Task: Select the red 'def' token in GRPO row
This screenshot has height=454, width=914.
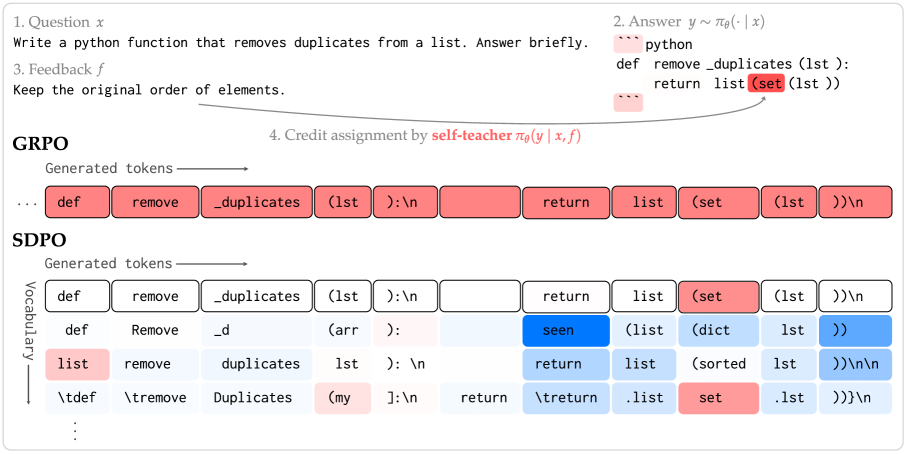Action: point(78,202)
